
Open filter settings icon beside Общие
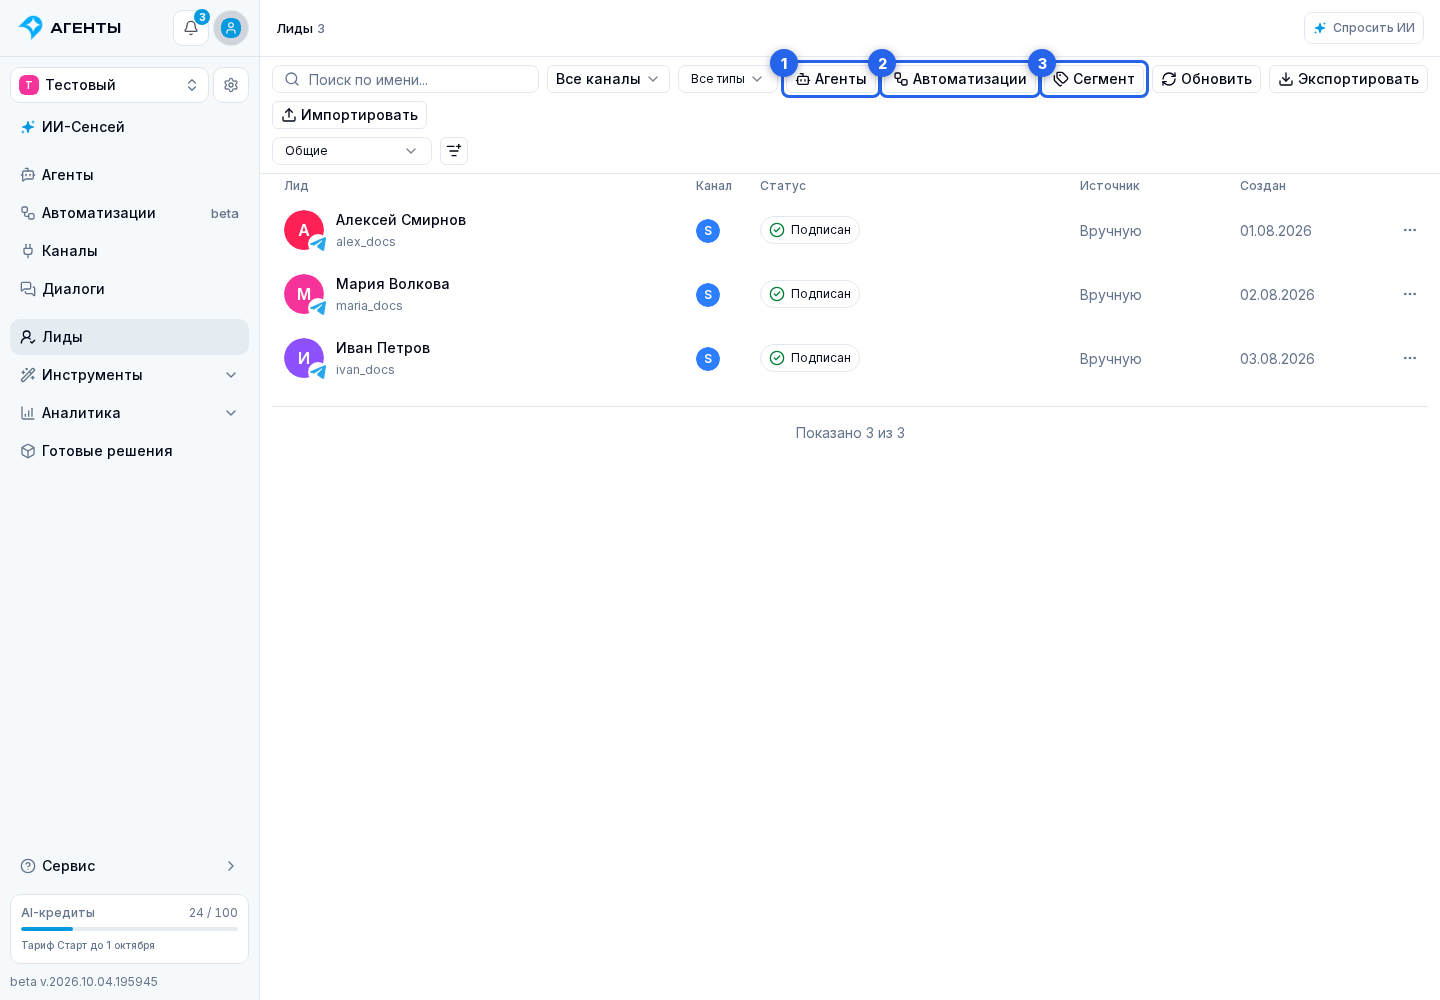point(454,151)
